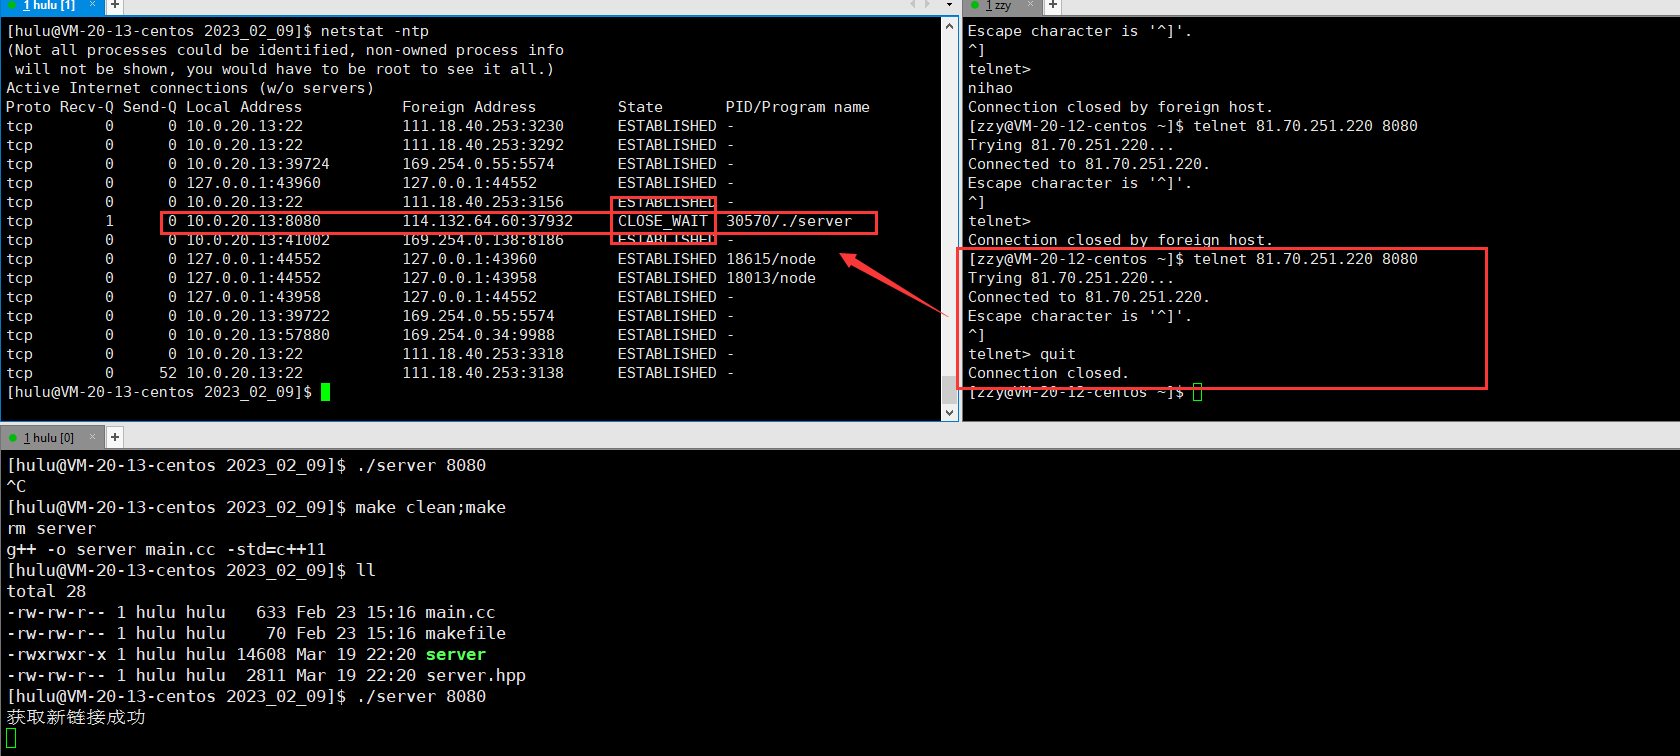Click the '18013/node' program entry
This screenshot has height=756, width=1680.
[x=771, y=278]
